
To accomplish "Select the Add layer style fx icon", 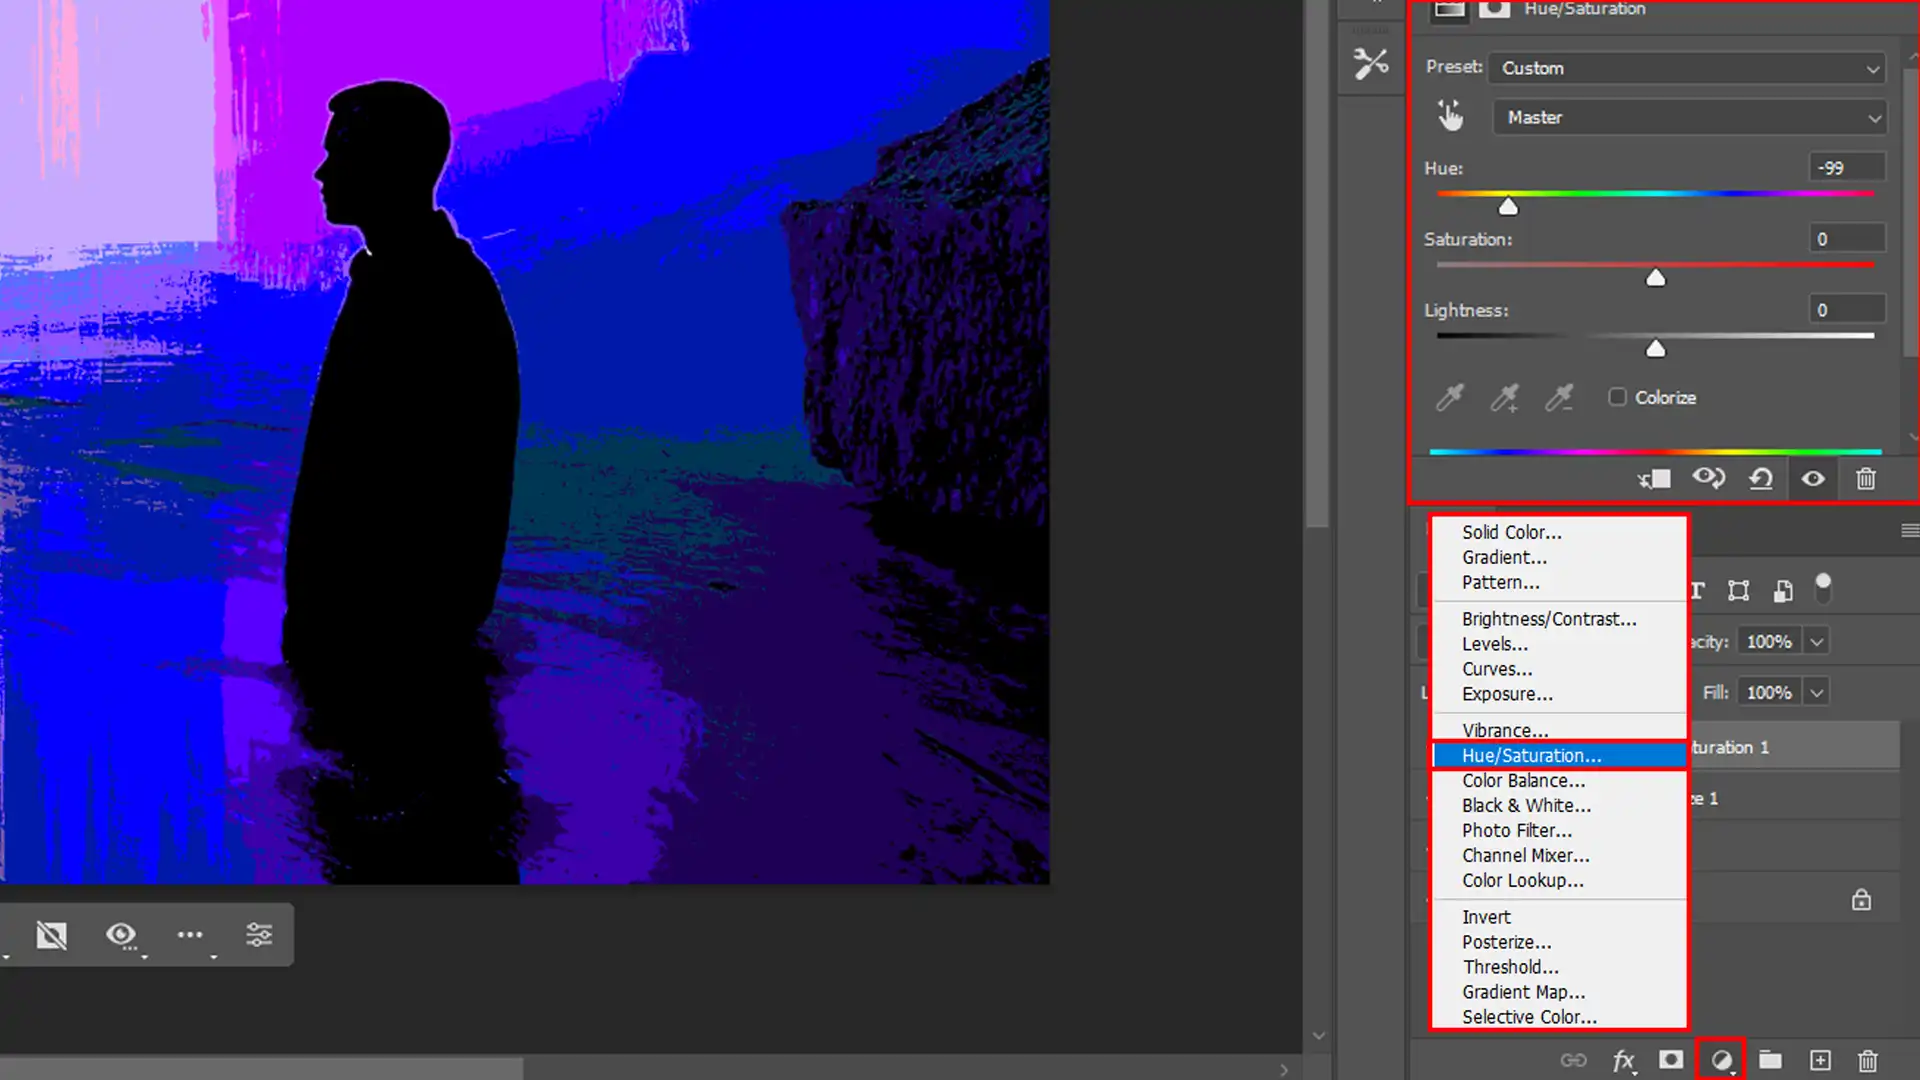I will tap(1624, 1060).
